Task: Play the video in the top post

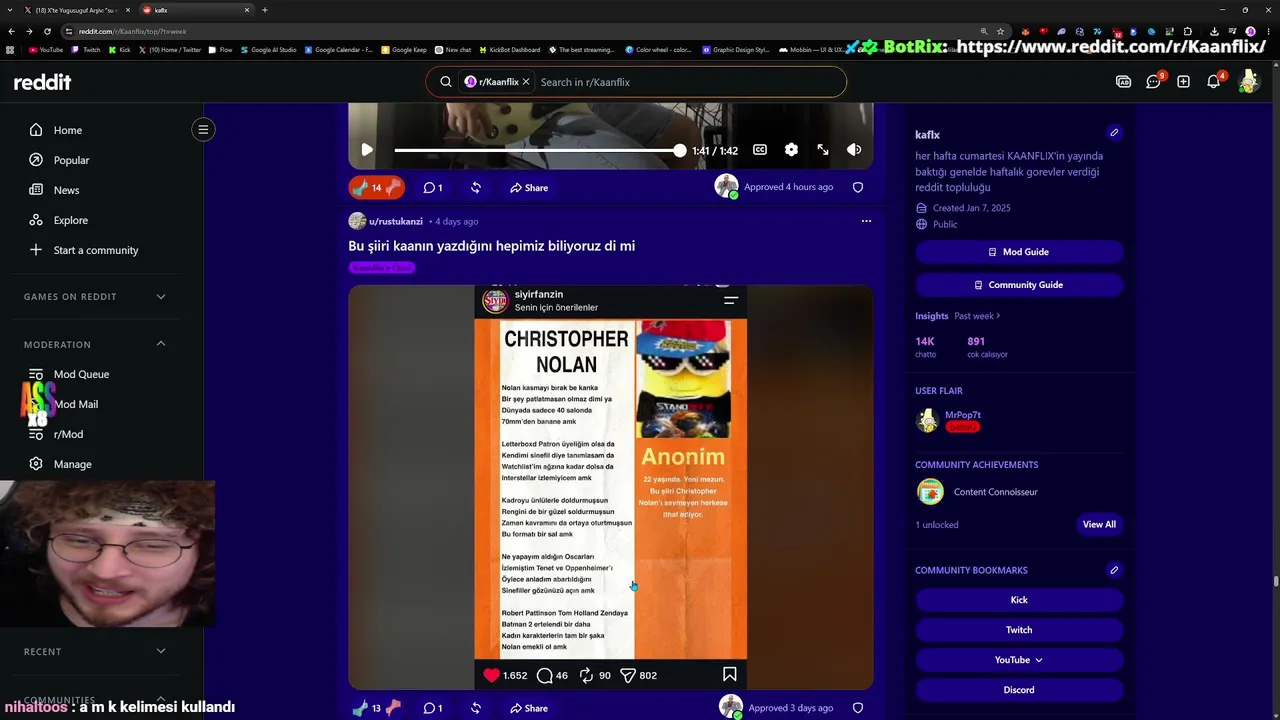Action: click(x=367, y=150)
